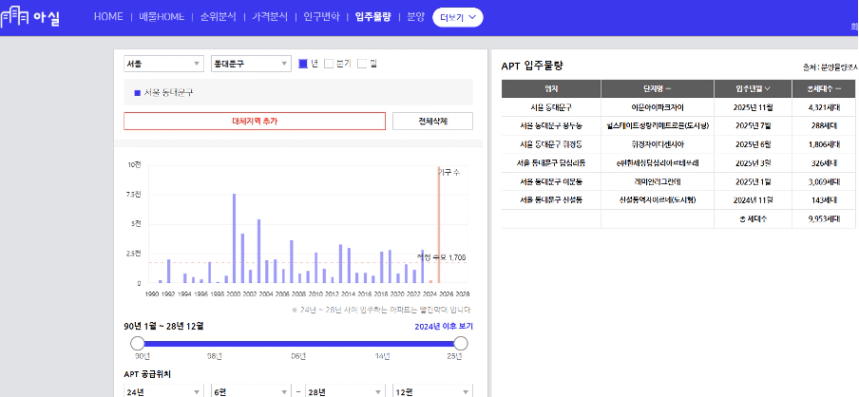Open the 12월 end month dropdown
Viewport: 859px width, 397px height.
(432, 392)
